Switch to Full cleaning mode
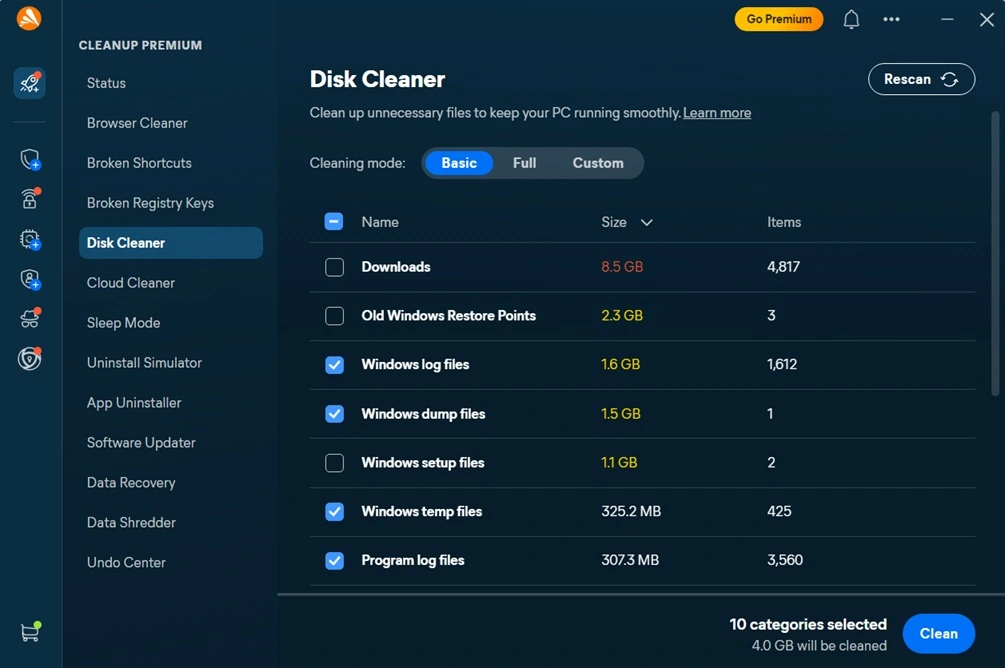This screenshot has width=1005, height=668. [x=524, y=163]
